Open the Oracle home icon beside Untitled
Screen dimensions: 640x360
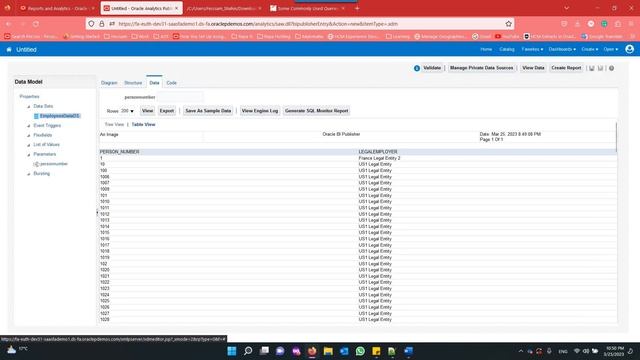9,49
